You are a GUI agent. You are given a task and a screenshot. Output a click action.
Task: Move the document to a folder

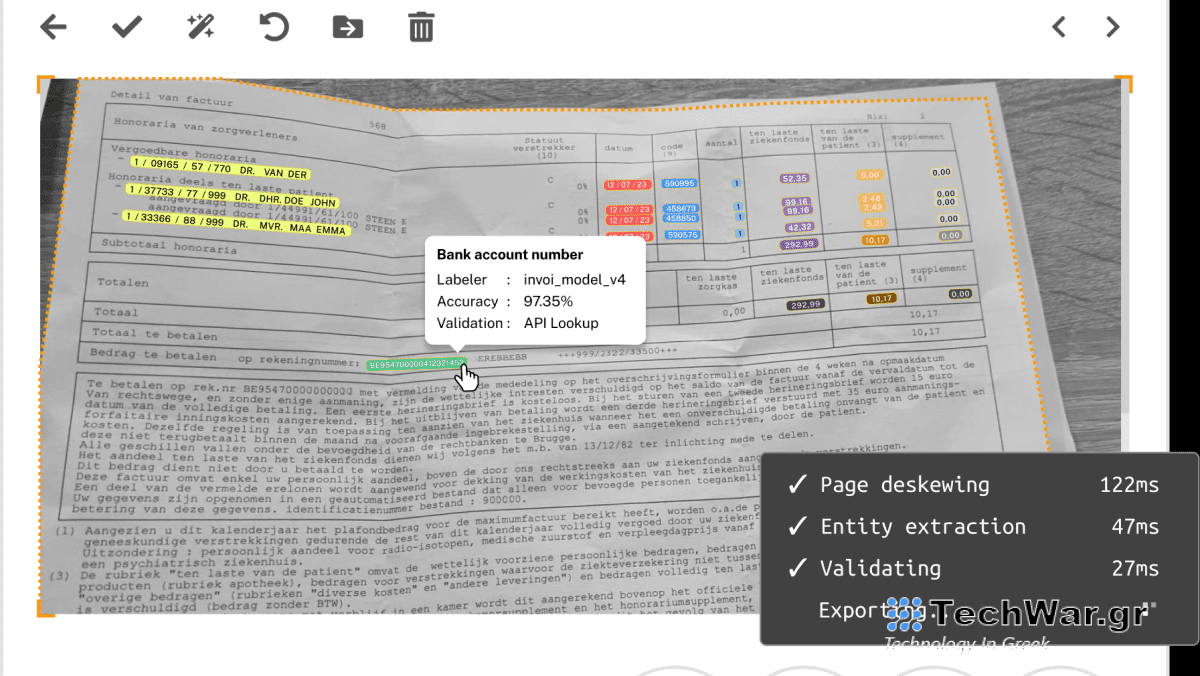click(347, 27)
